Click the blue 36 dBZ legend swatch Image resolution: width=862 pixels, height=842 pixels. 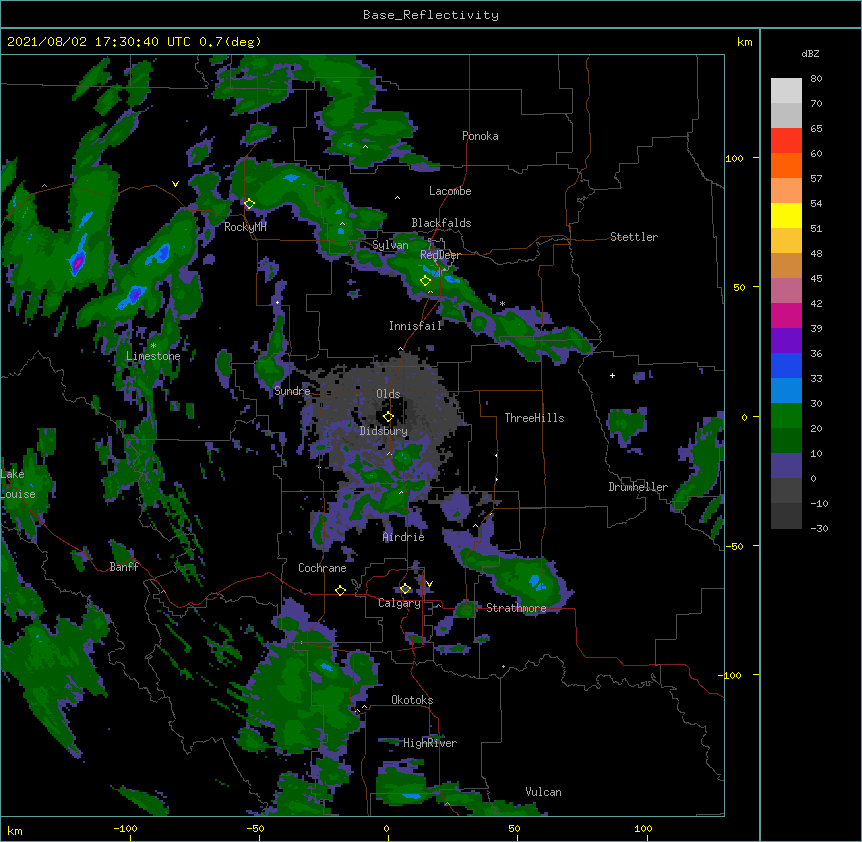pyautogui.click(x=786, y=365)
